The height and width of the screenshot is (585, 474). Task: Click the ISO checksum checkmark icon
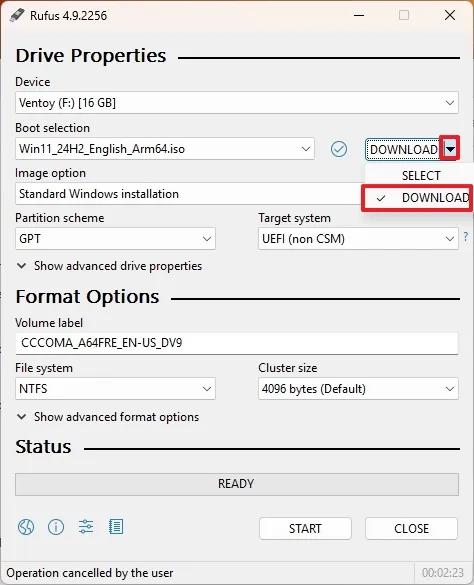339,149
